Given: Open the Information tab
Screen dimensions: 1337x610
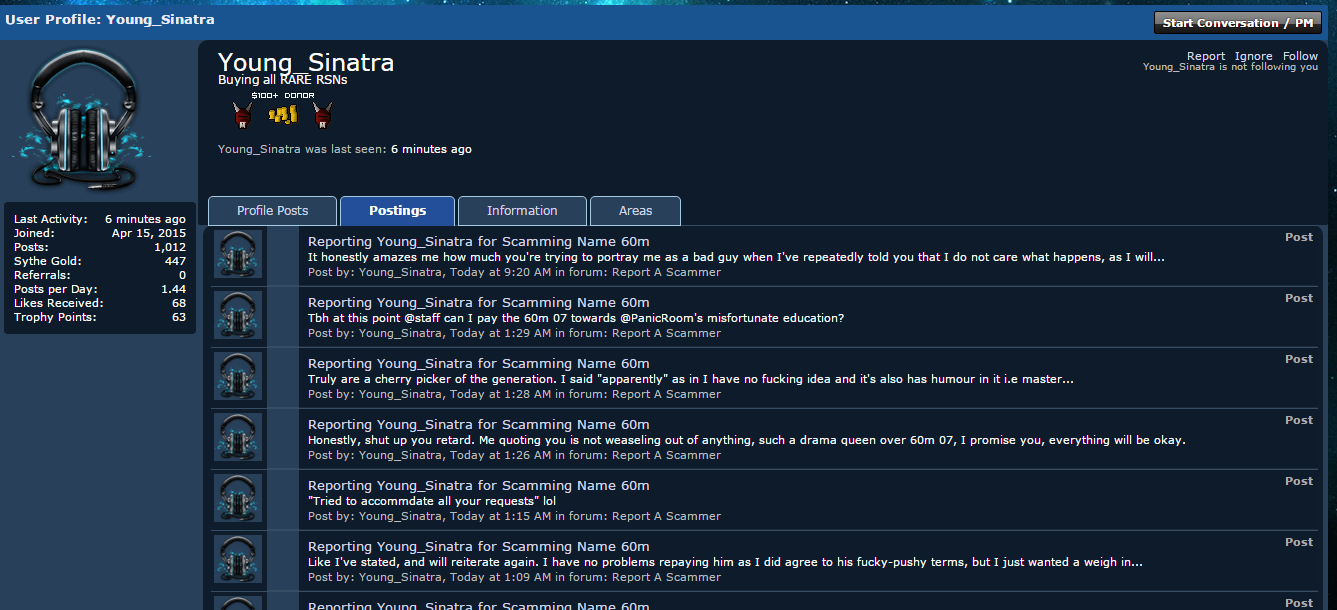Looking at the screenshot, I should [522, 211].
